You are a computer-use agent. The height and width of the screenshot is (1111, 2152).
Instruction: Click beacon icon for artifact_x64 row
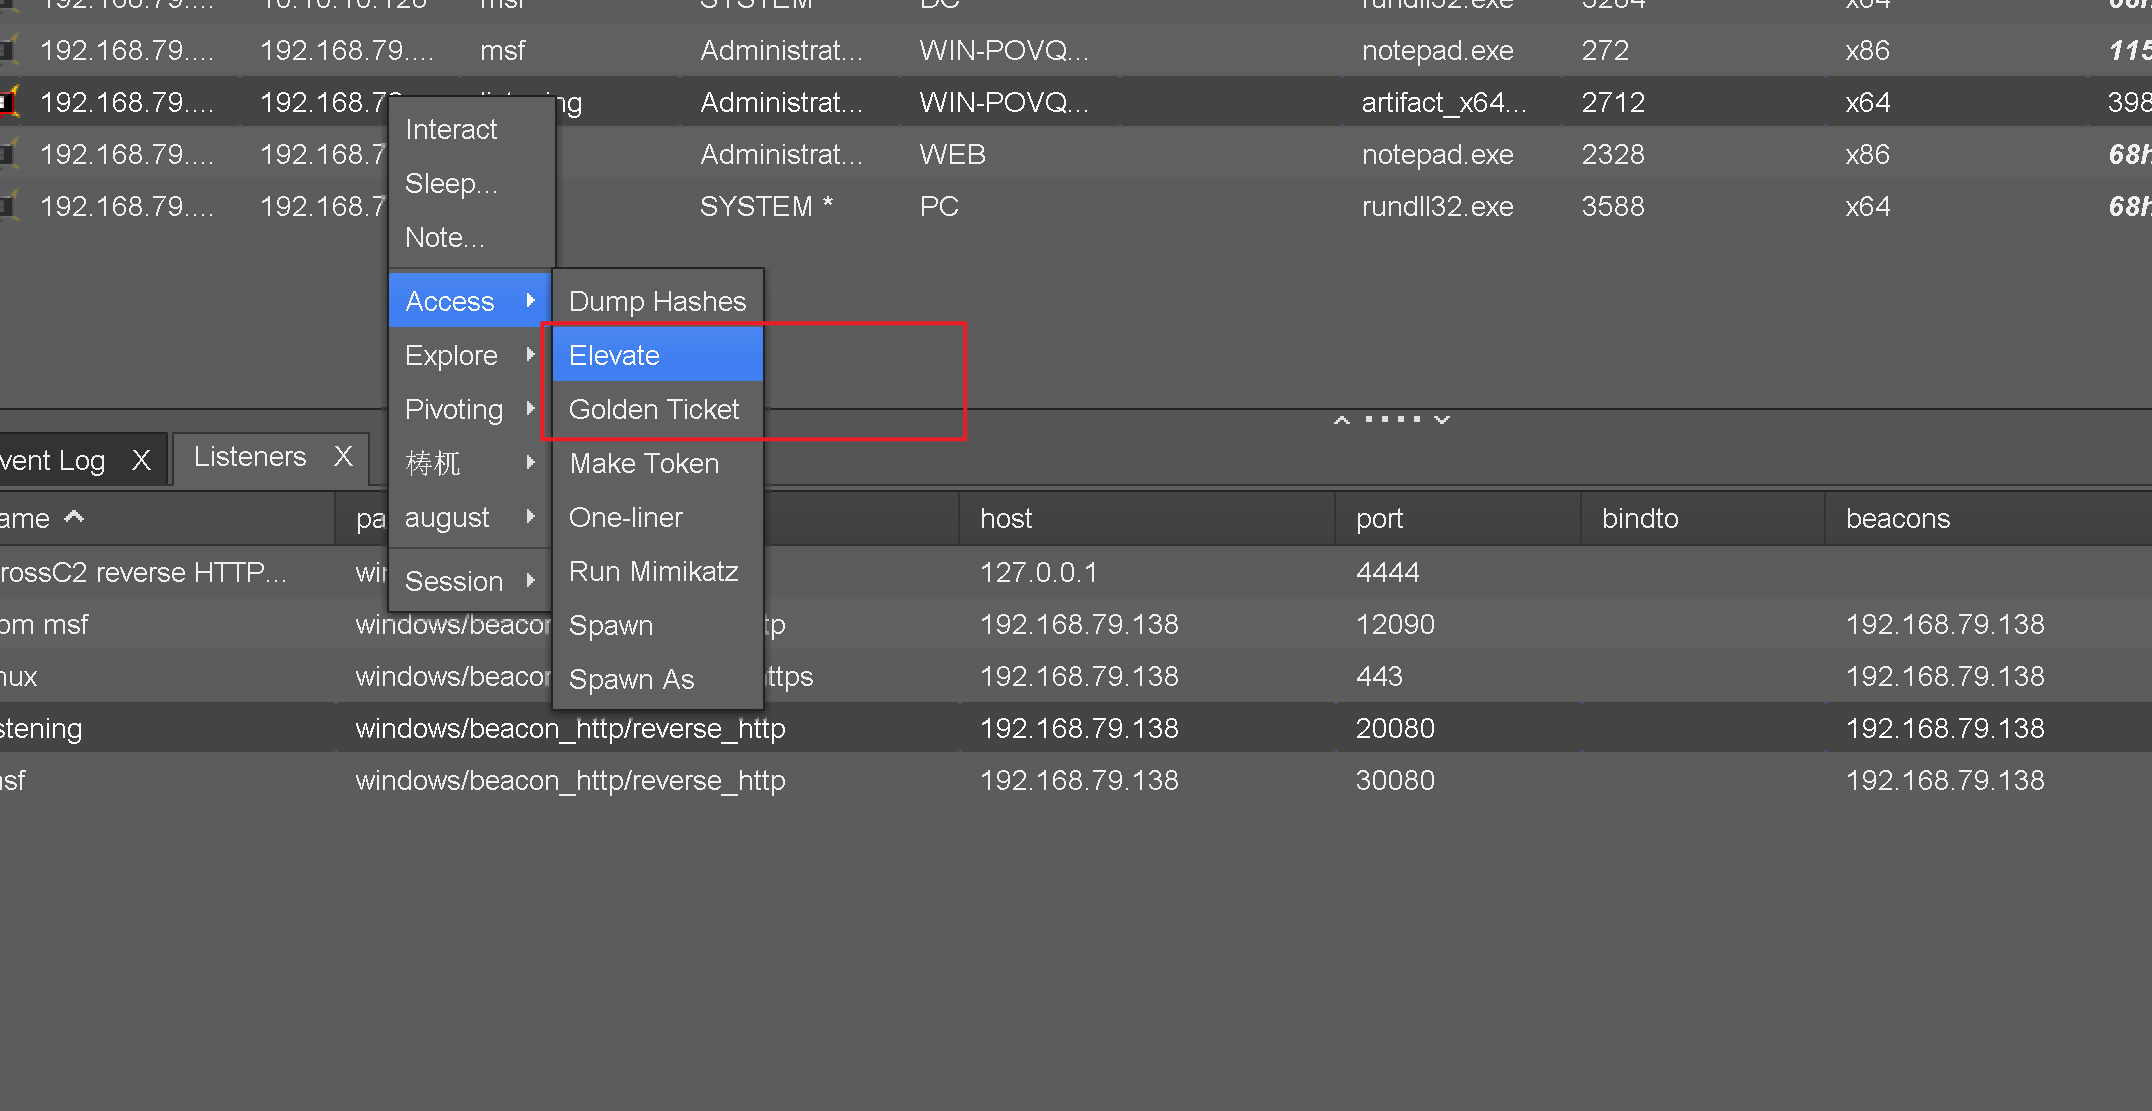point(8,103)
